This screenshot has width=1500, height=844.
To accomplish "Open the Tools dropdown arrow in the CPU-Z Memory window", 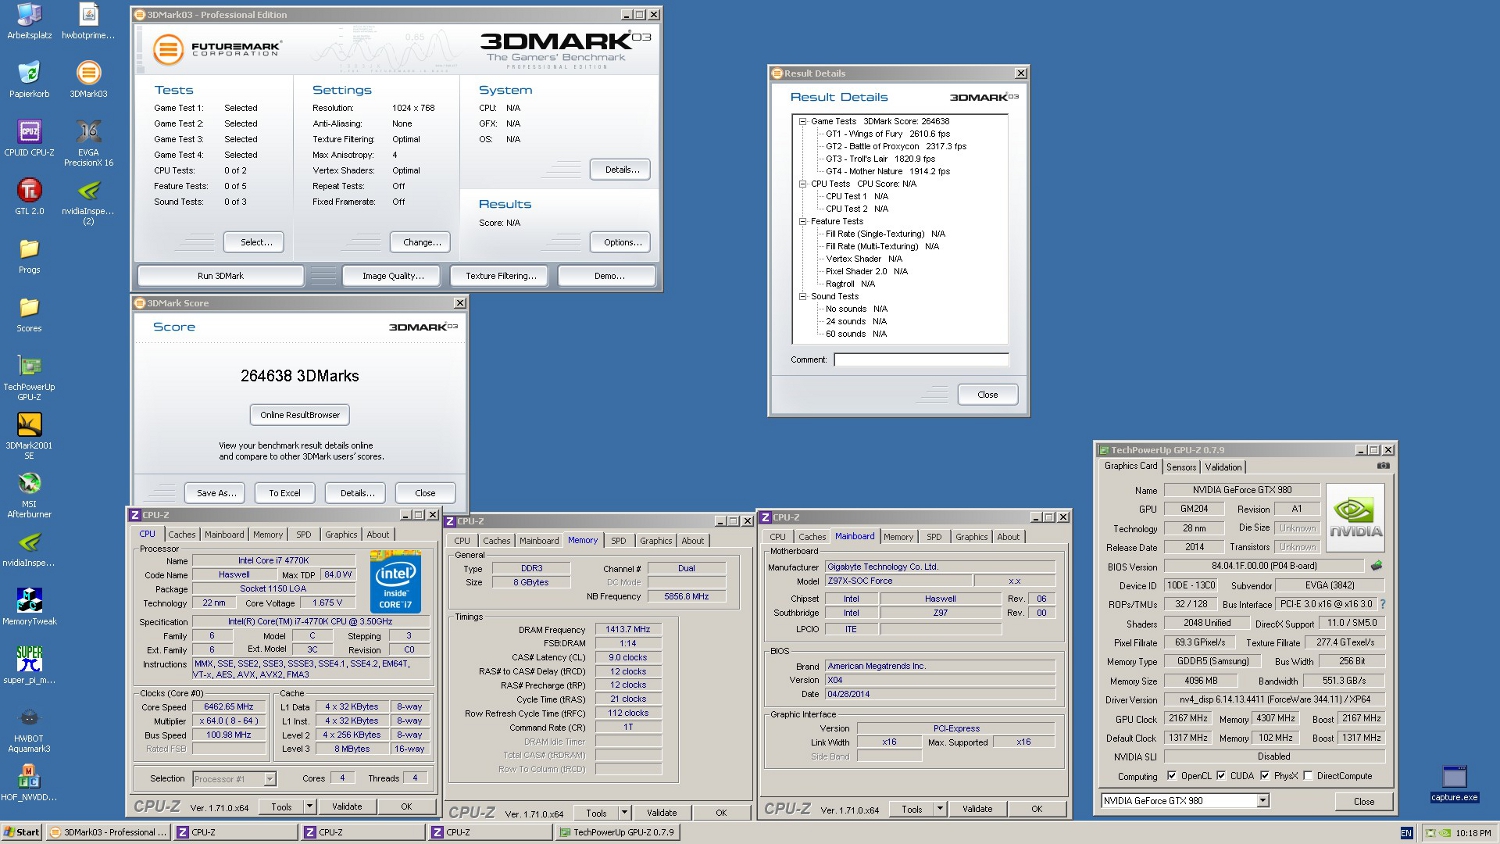I will (624, 813).
